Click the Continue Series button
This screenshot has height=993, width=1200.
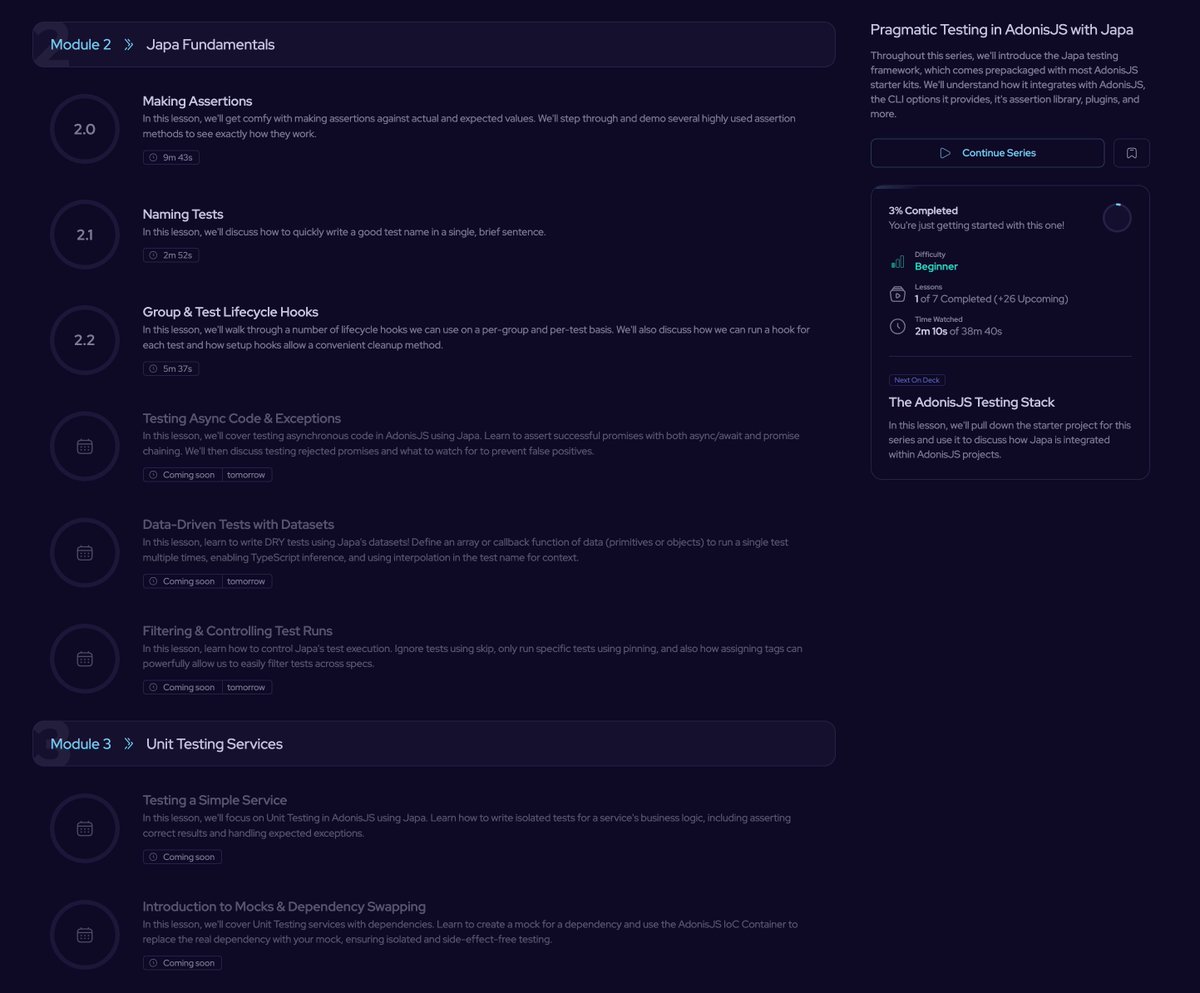(x=987, y=153)
